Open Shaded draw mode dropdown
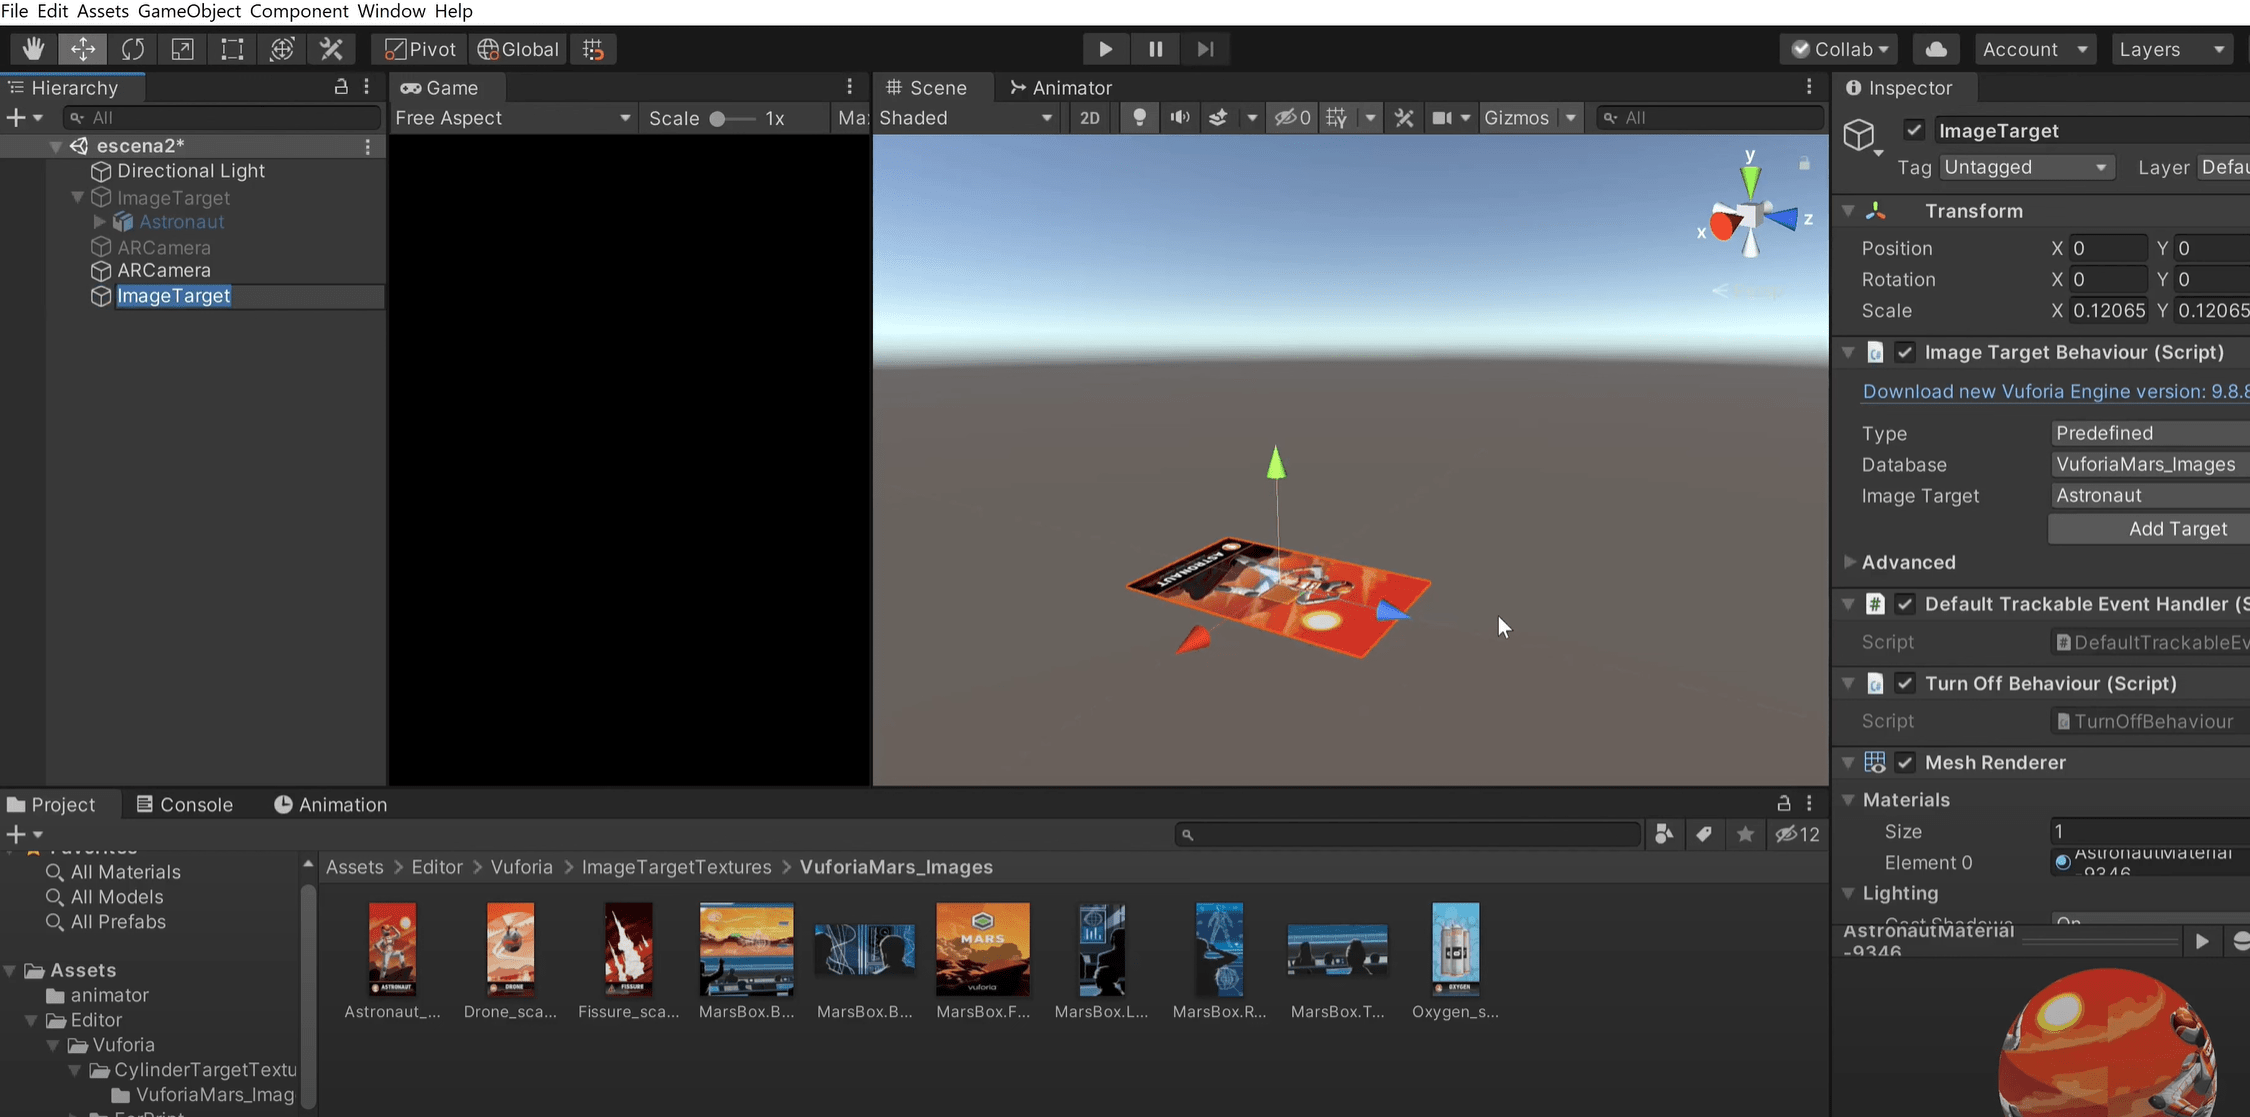Screen dimensions: 2250x1117 966,118
